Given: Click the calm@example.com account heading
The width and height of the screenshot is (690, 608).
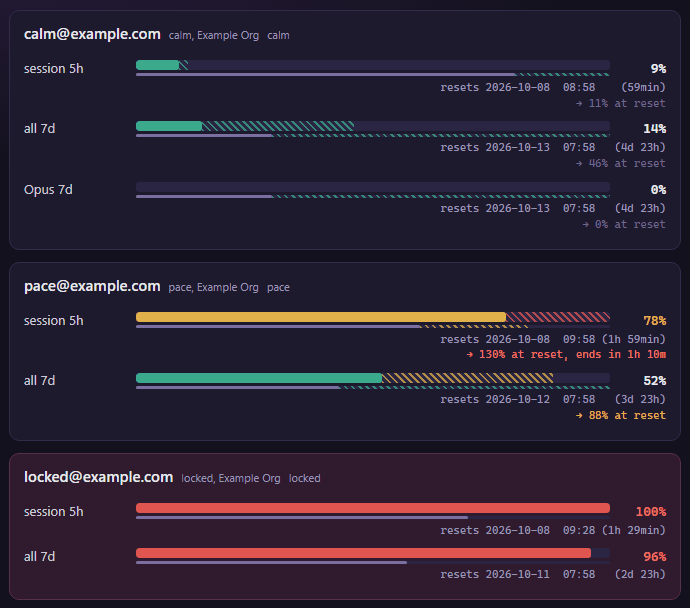Looking at the screenshot, I should pyautogui.click(x=92, y=34).
